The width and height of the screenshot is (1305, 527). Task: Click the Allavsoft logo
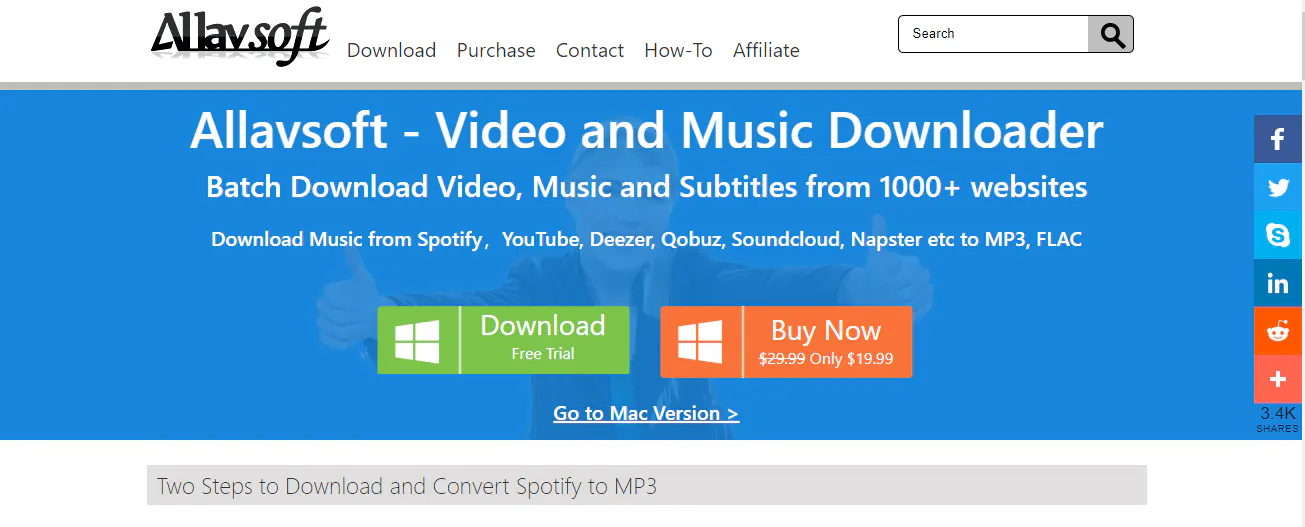click(x=240, y=36)
